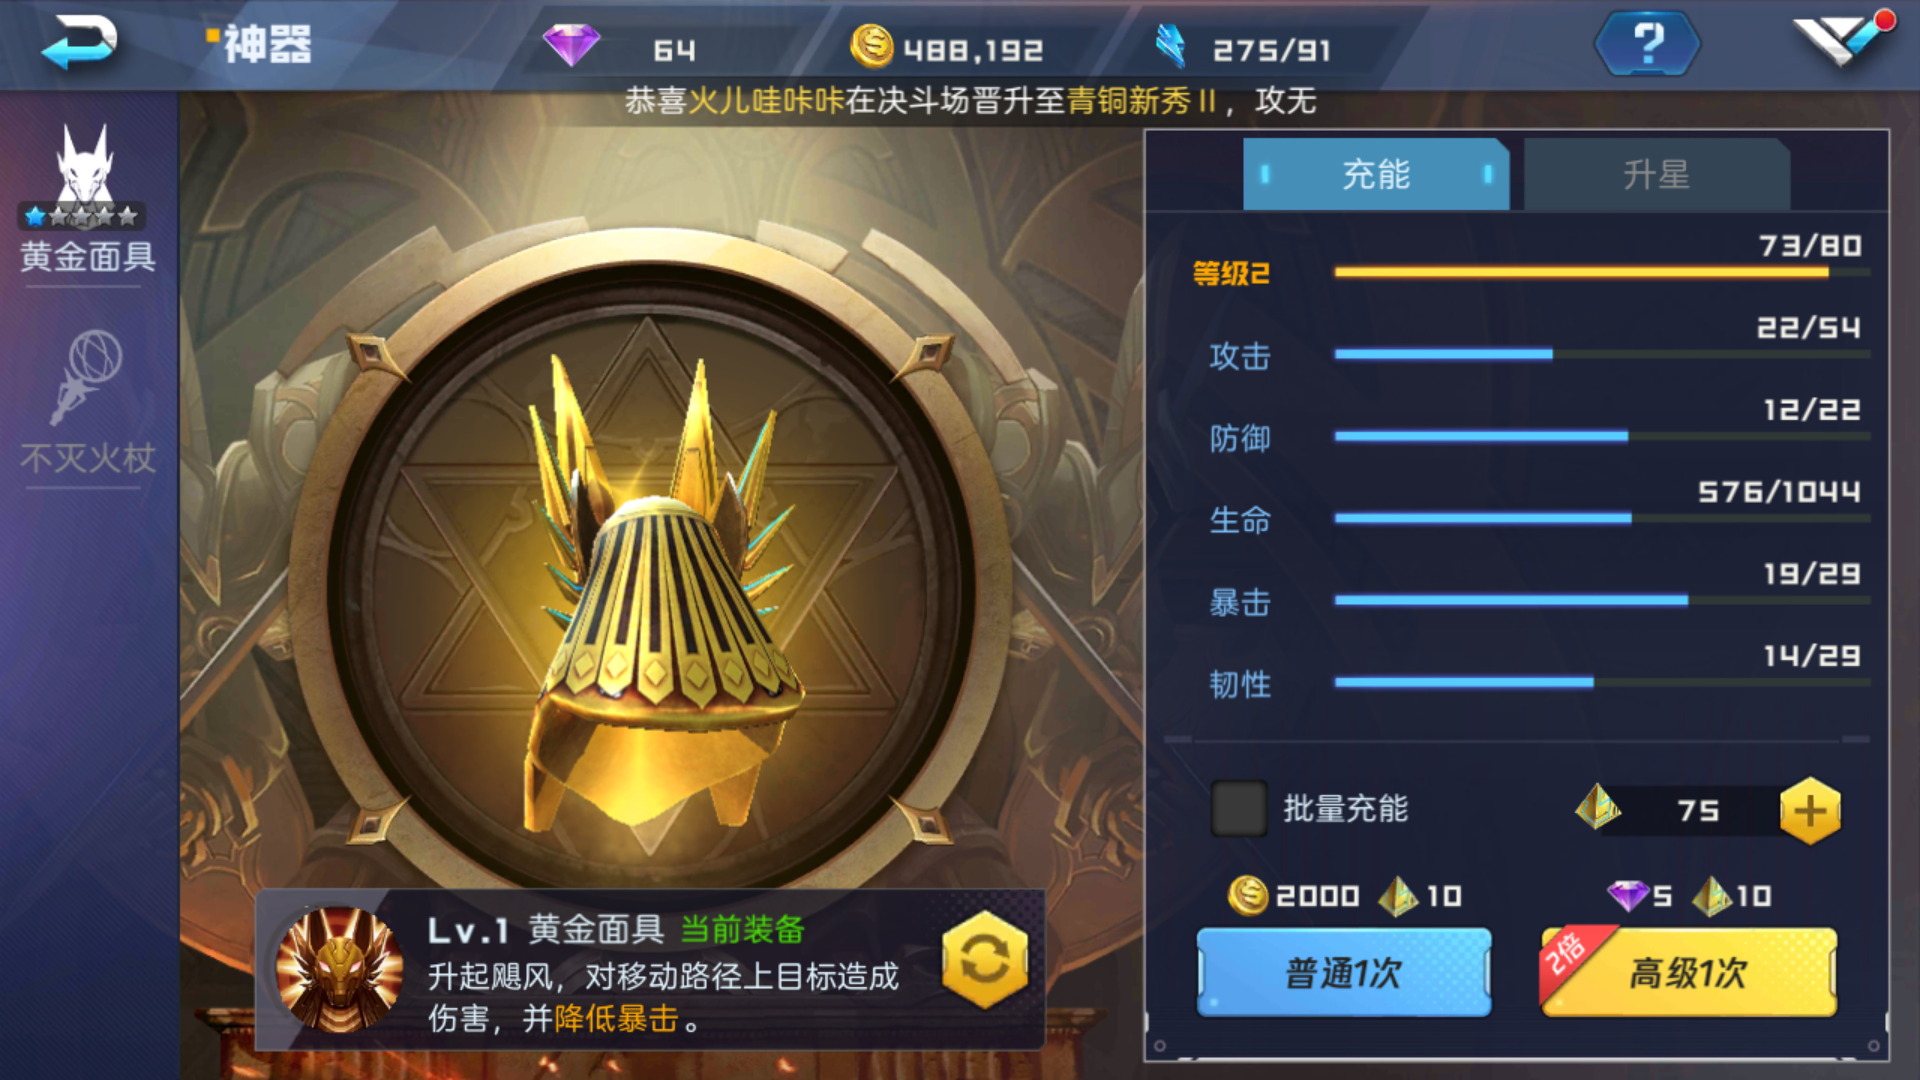Open the help question mark icon
The image size is (1920, 1080).
click(1647, 44)
